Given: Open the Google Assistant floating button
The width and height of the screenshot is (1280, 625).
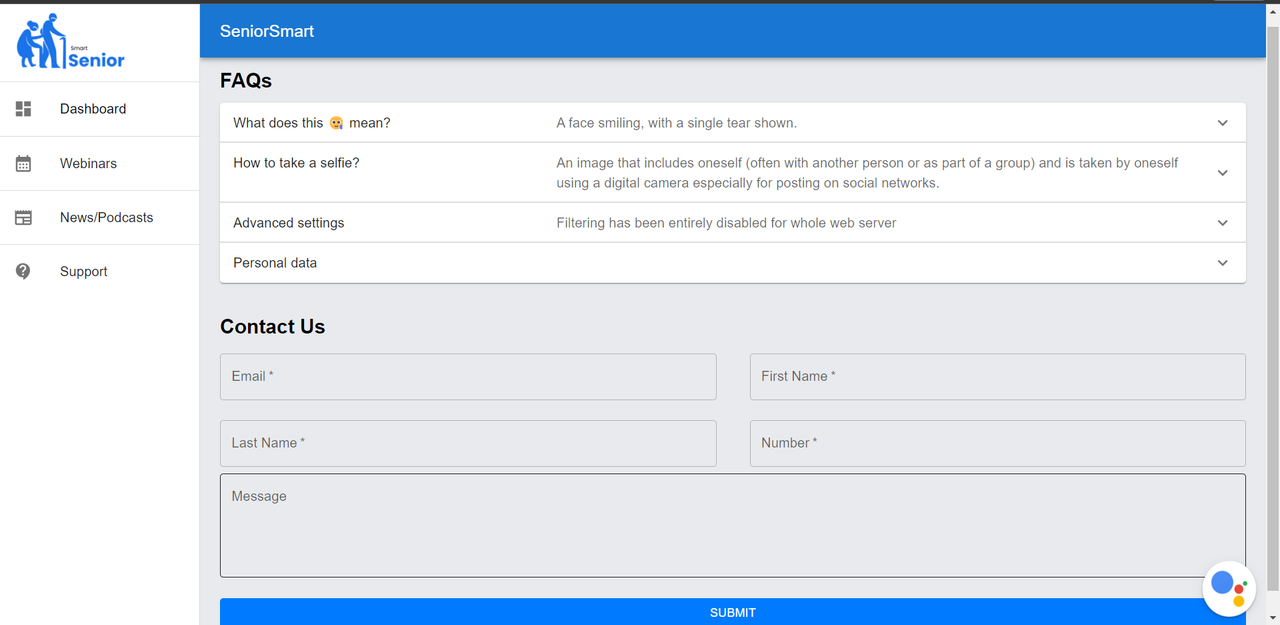Looking at the screenshot, I should pyautogui.click(x=1228, y=589).
